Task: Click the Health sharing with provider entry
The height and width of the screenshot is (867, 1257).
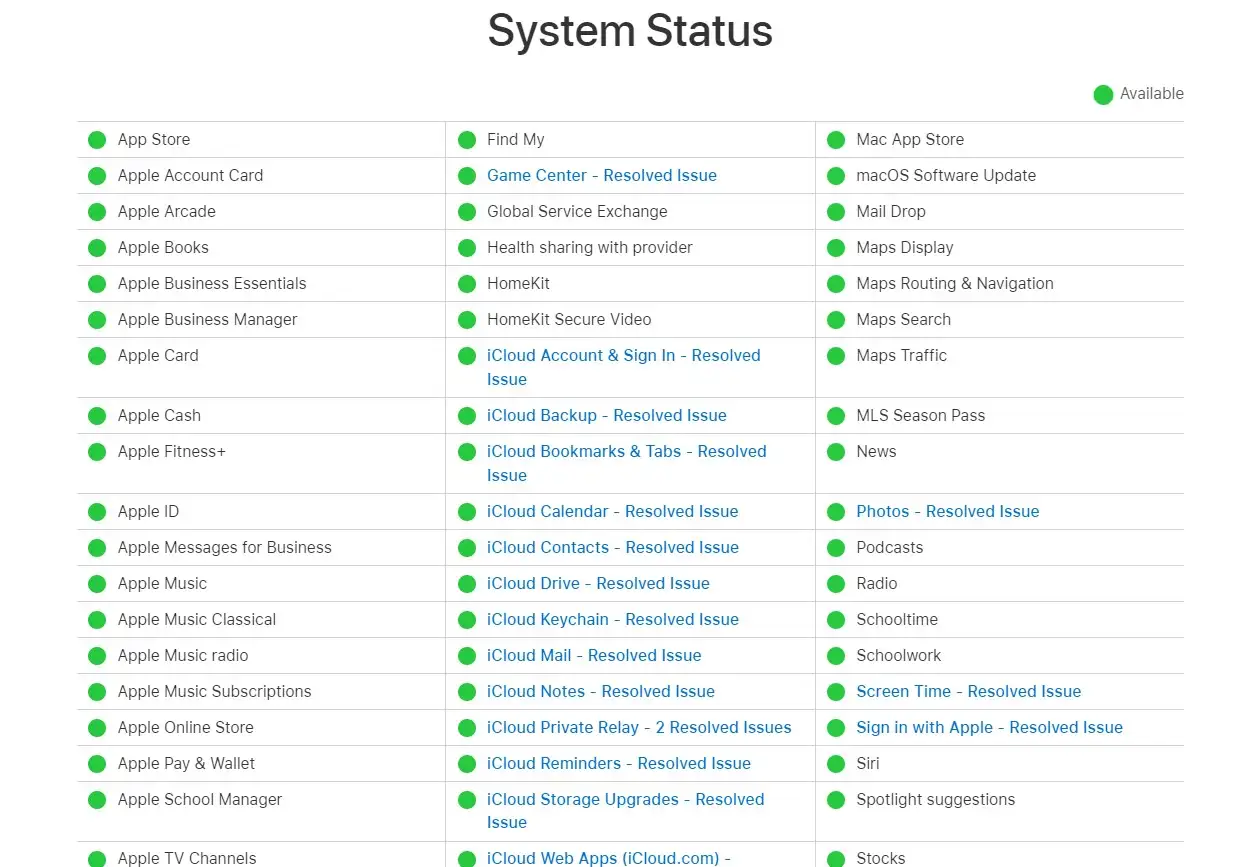Action: pos(590,247)
